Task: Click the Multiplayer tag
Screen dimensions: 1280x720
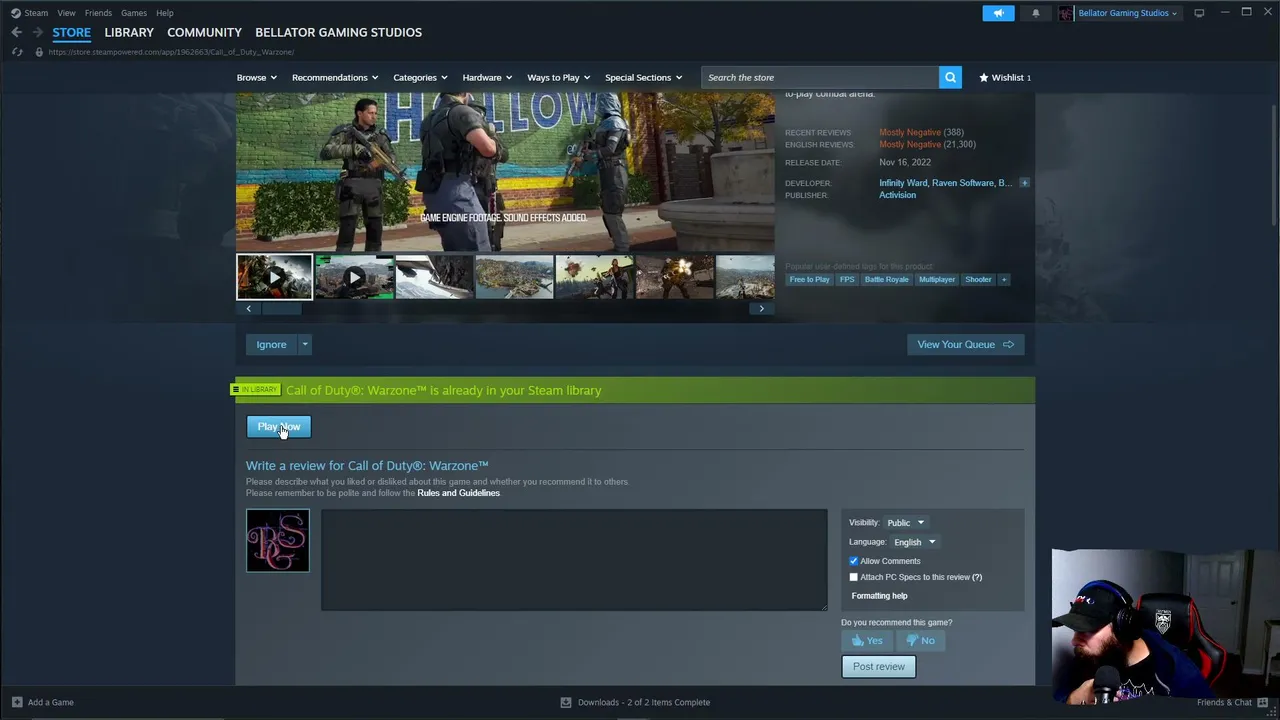Action: (937, 280)
